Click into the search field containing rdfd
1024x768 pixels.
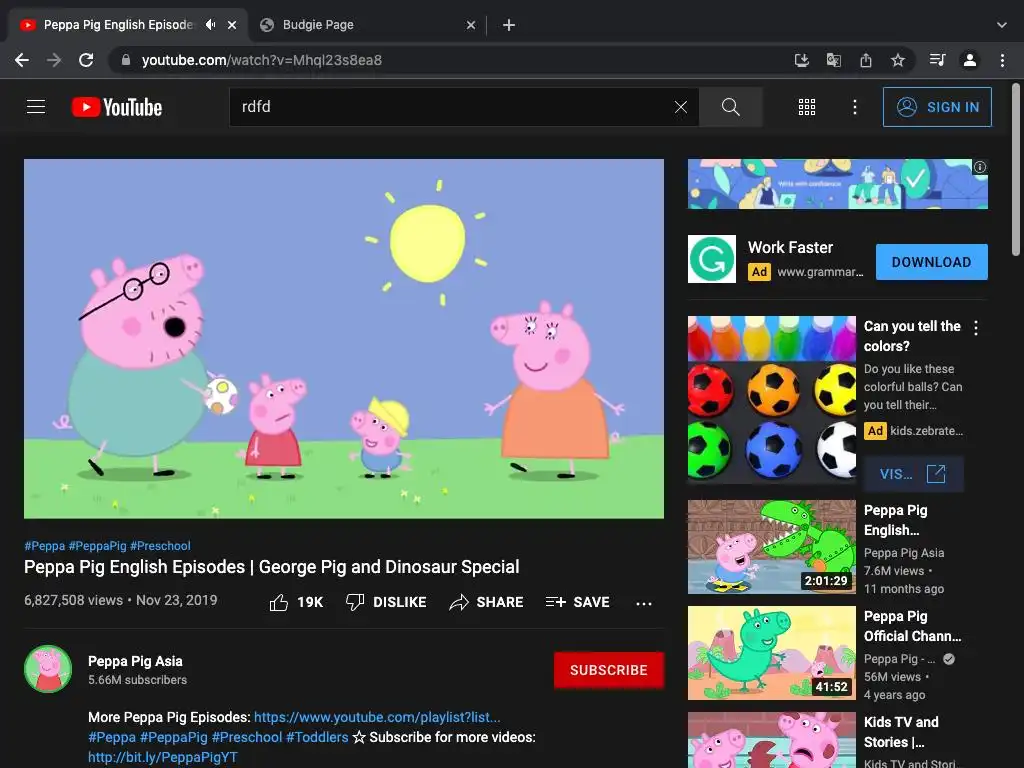(x=451, y=107)
